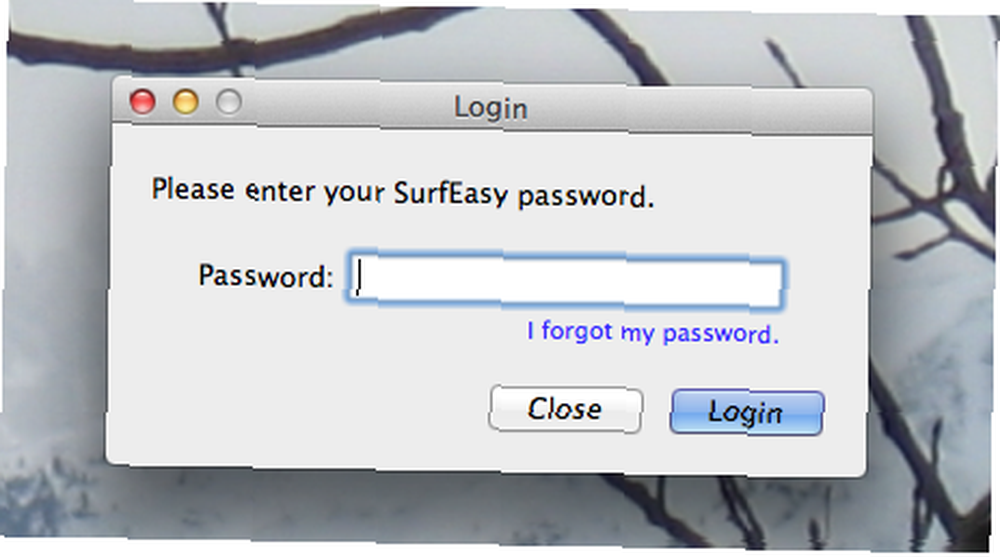Place the cursor at the start of the password box
The height and width of the screenshot is (557, 1000).
tap(361, 279)
